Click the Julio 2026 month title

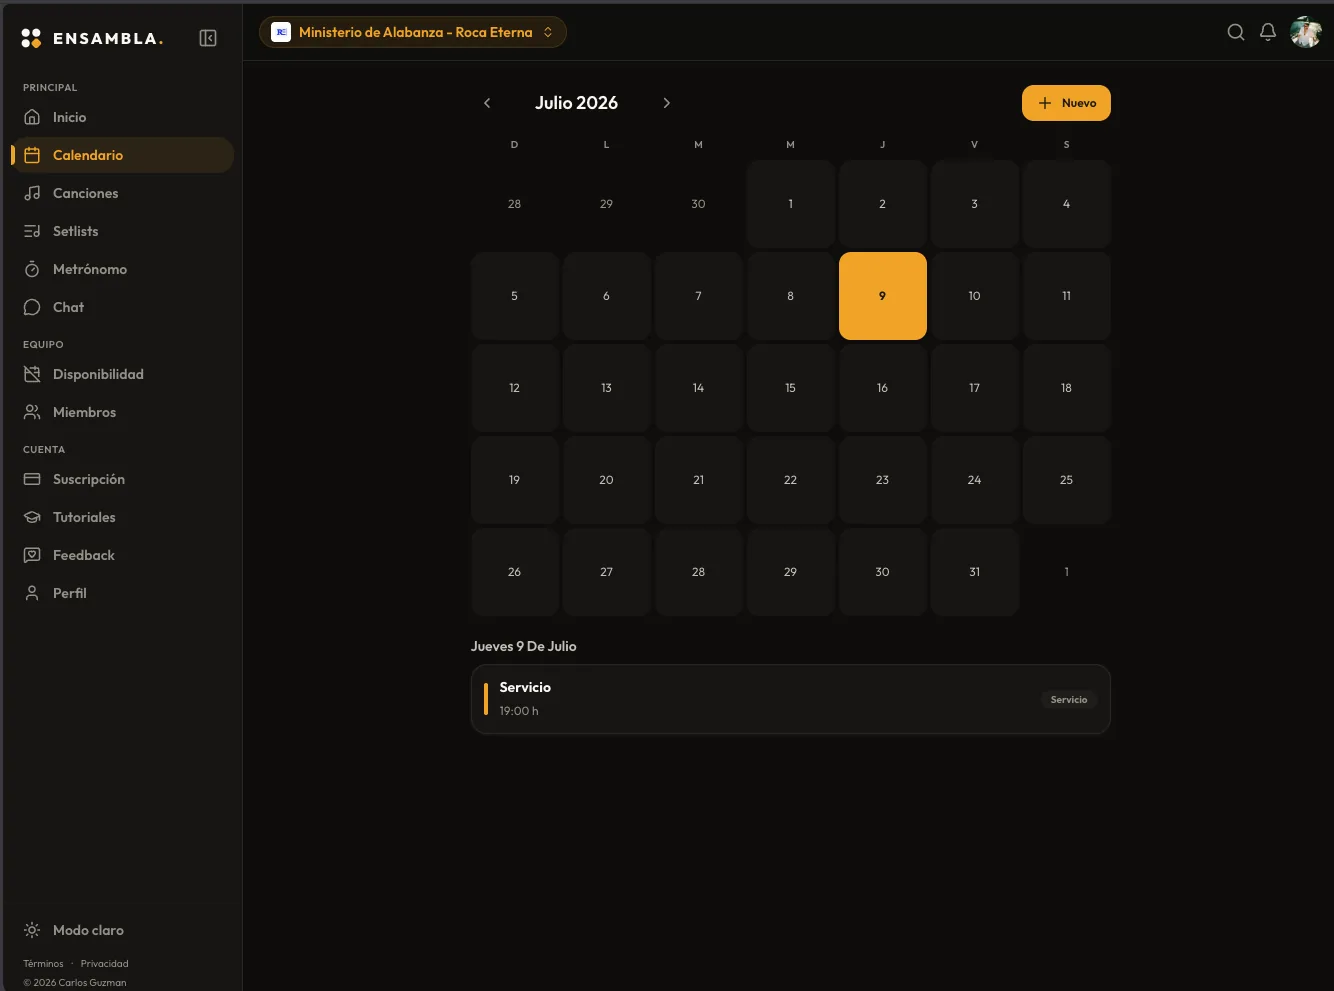coord(576,103)
